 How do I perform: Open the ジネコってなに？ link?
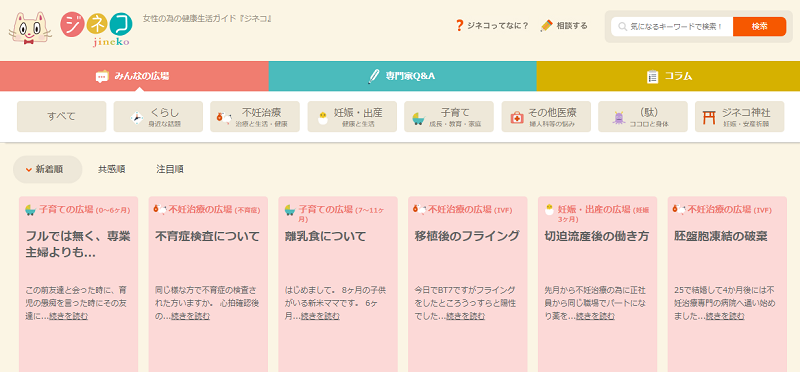[x=492, y=26]
